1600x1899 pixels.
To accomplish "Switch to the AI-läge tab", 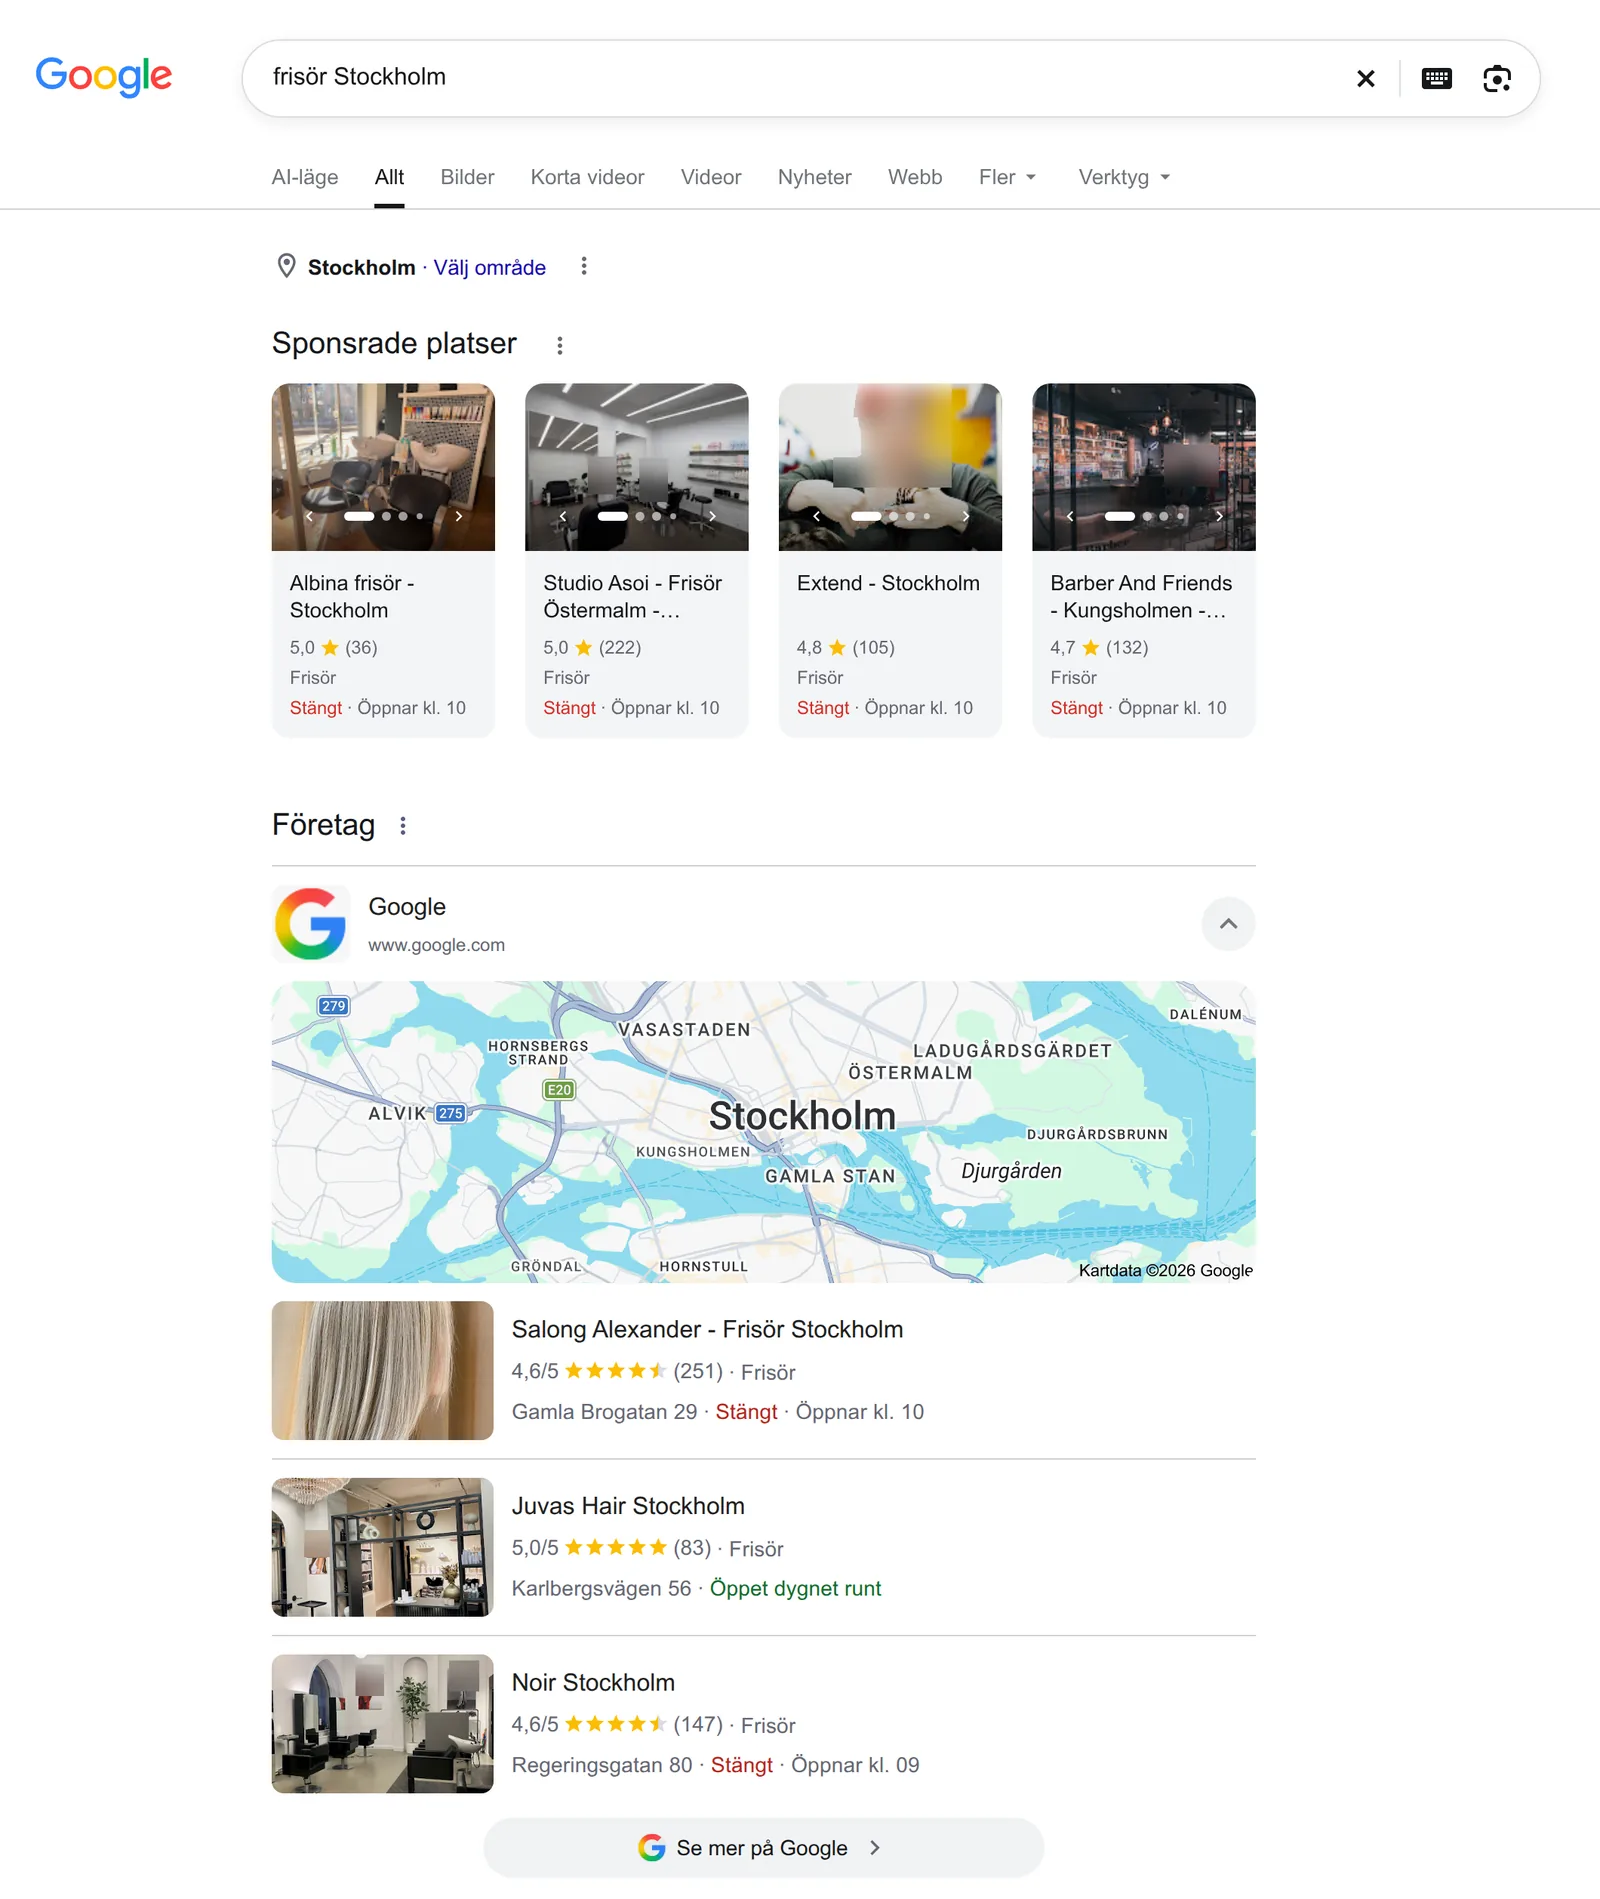I will (305, 177).
